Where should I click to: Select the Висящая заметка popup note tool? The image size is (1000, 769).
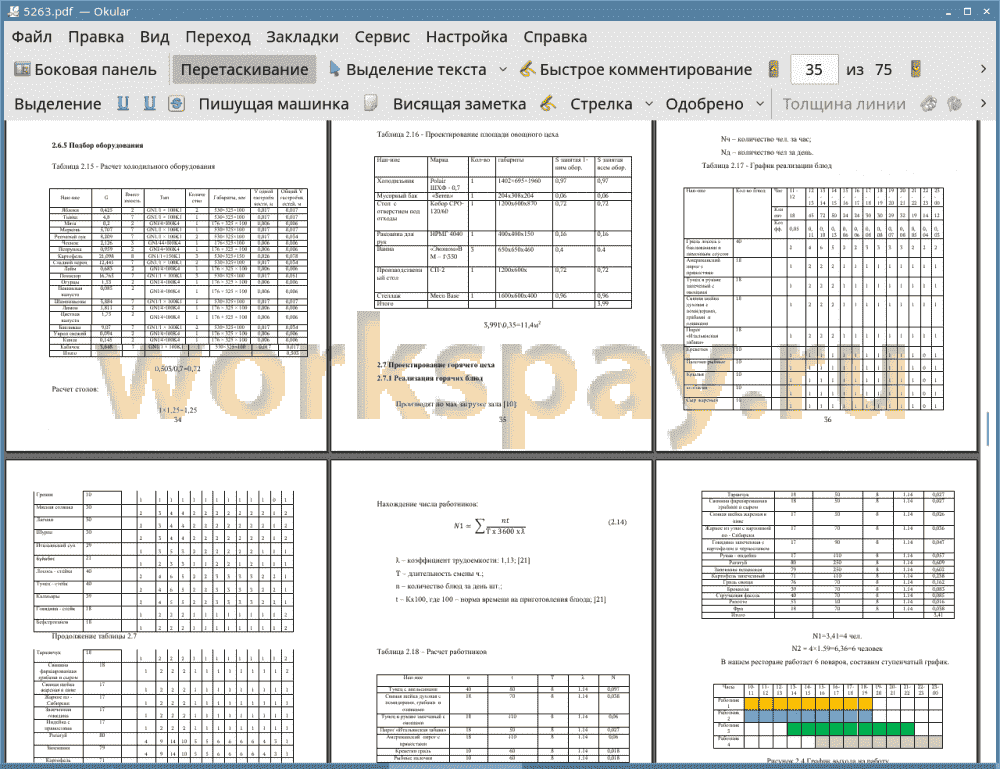click(x=459, y=104)
